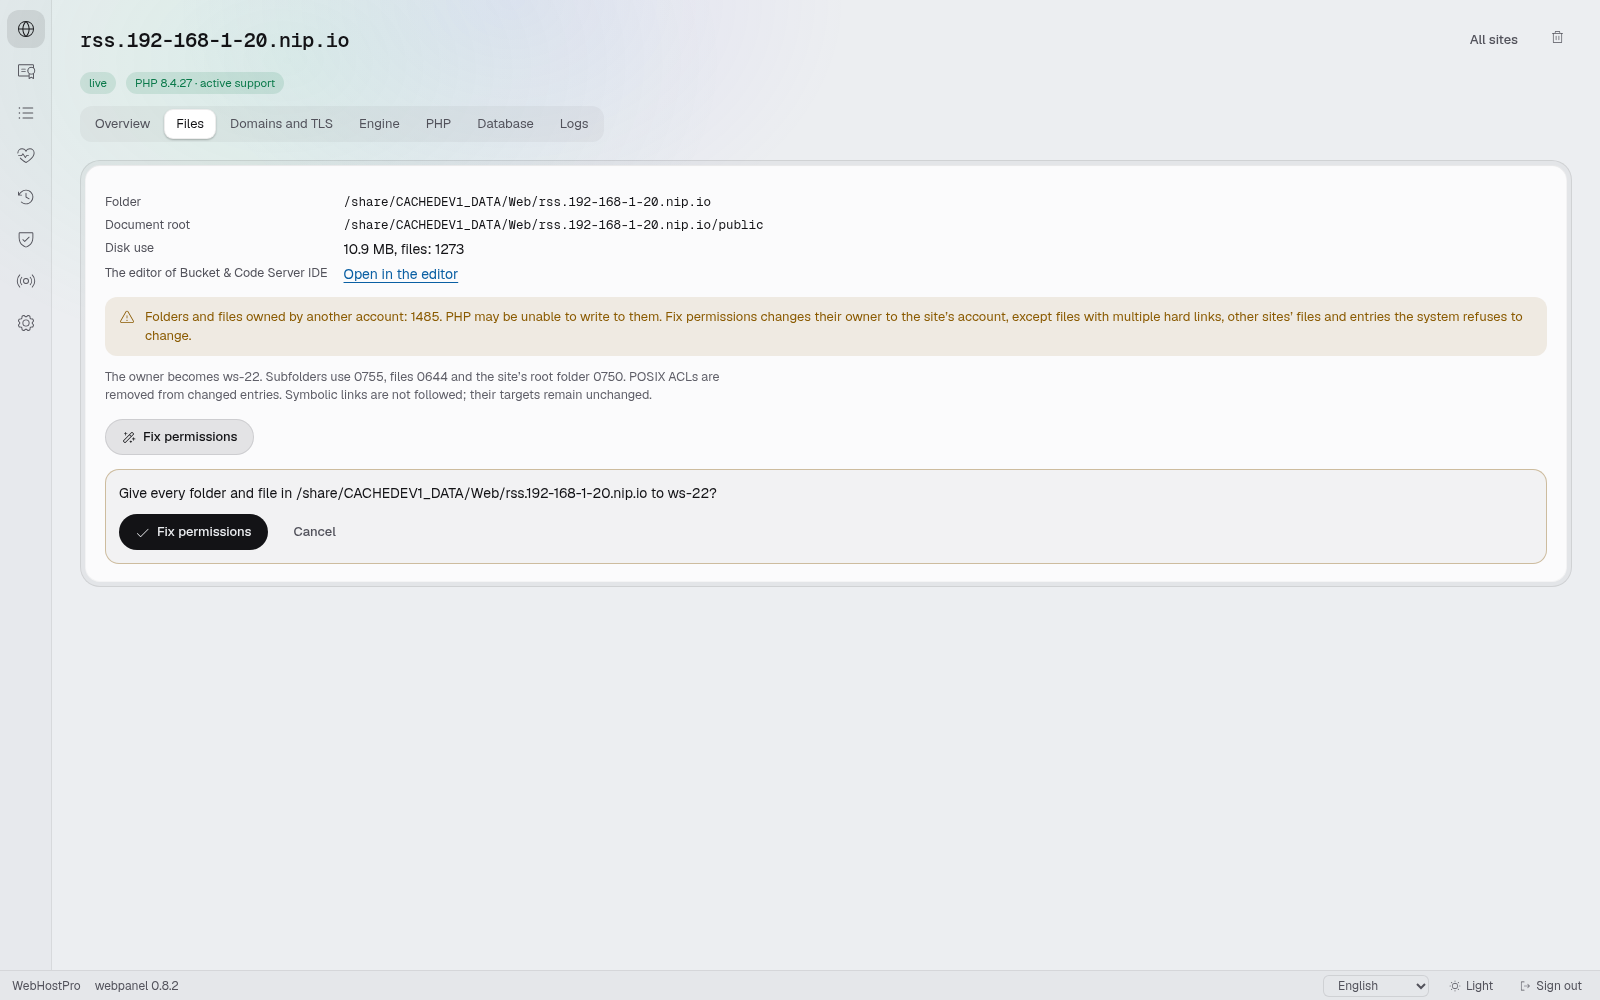
Task: Open the Domains and TLS tab
Action: [x=281, y=124]
